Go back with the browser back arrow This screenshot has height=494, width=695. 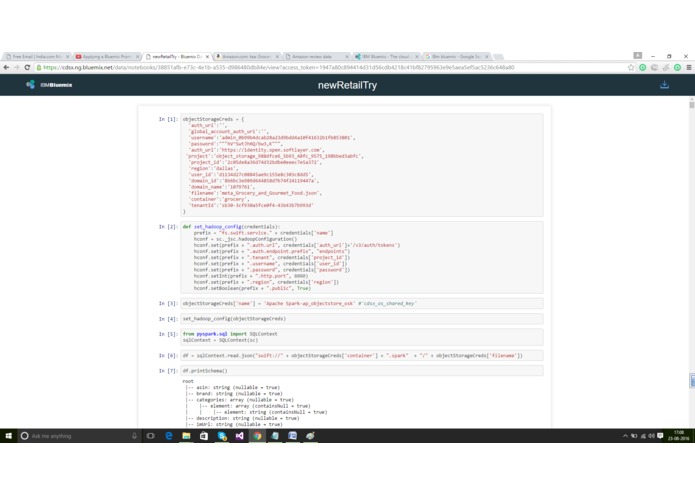pos(6,67)
